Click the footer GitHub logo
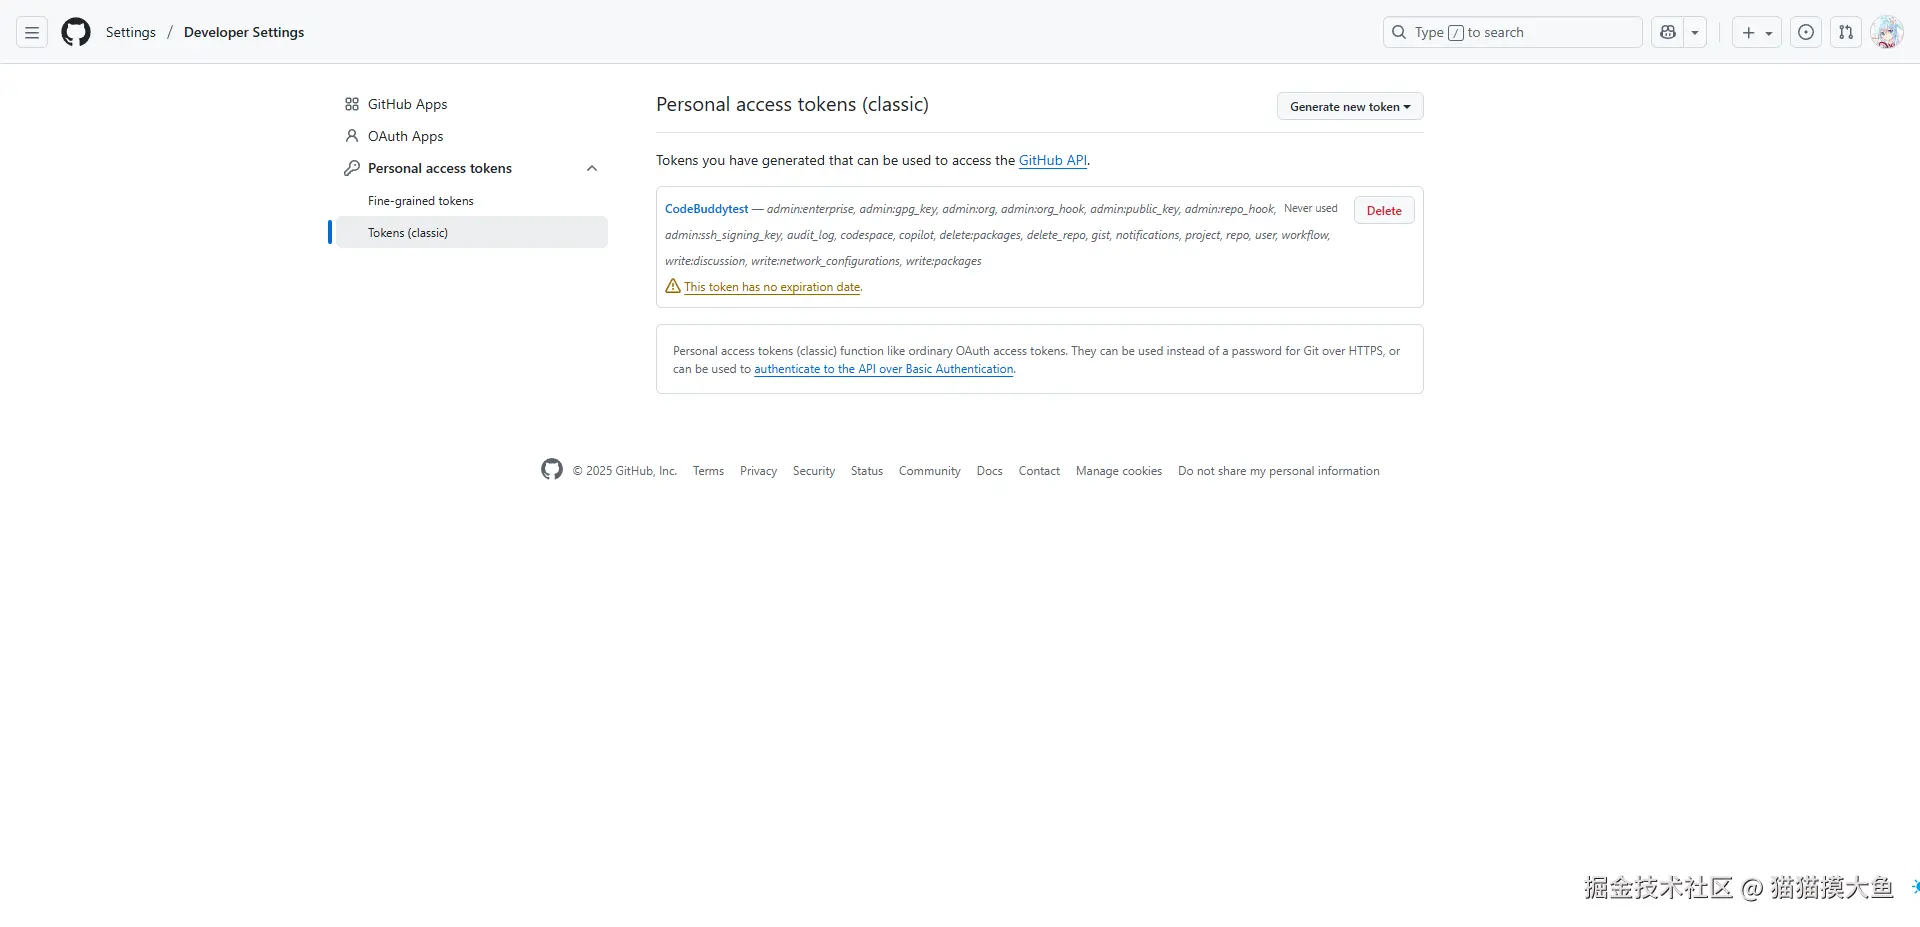 [552, 469]
